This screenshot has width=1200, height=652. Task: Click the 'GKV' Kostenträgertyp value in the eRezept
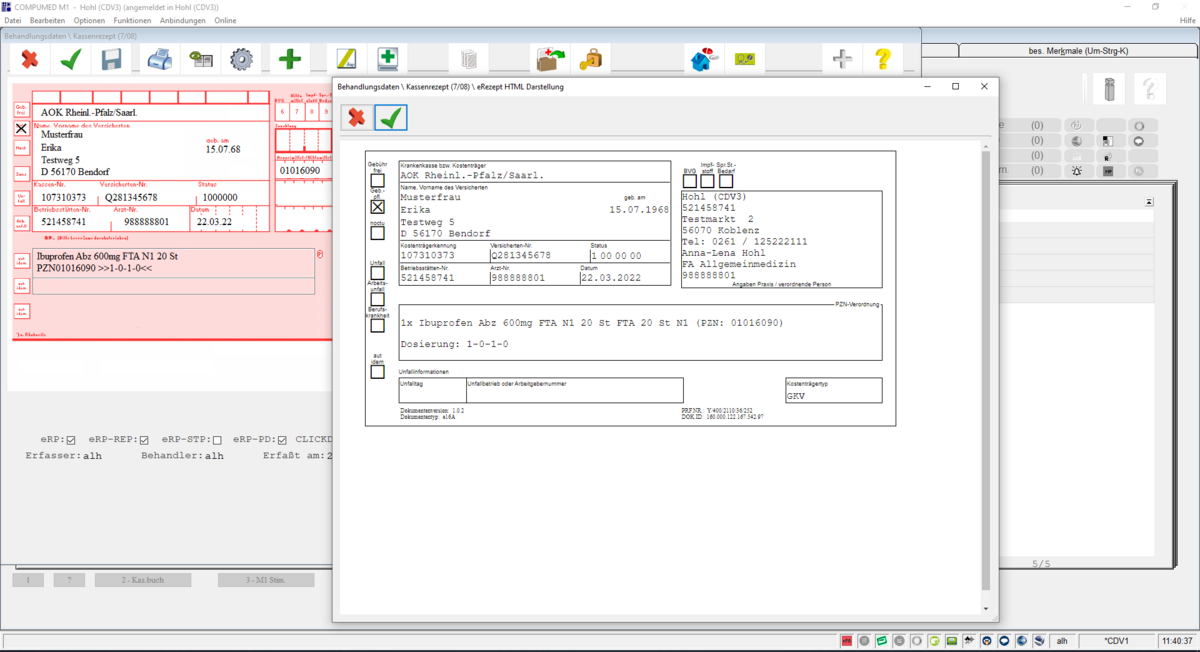(x=796, y=396)
